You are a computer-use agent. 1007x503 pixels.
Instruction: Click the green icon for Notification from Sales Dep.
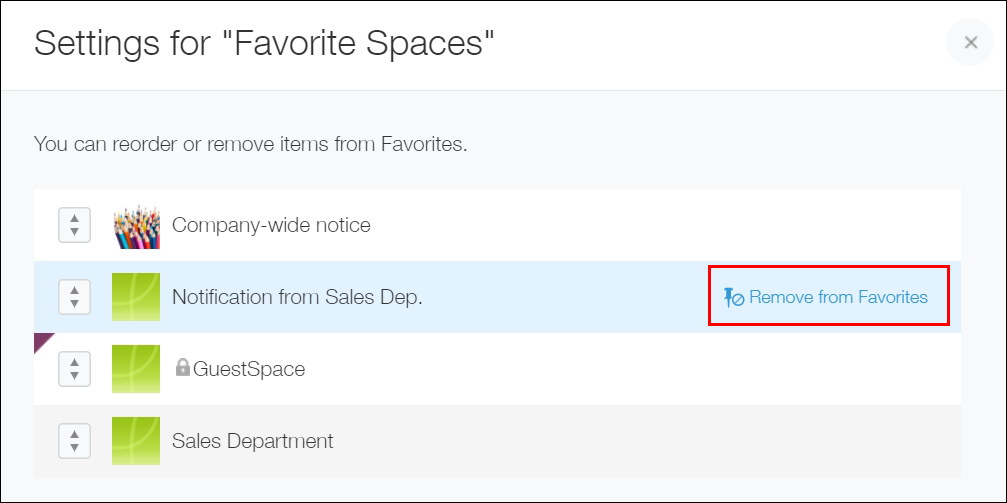136,297
